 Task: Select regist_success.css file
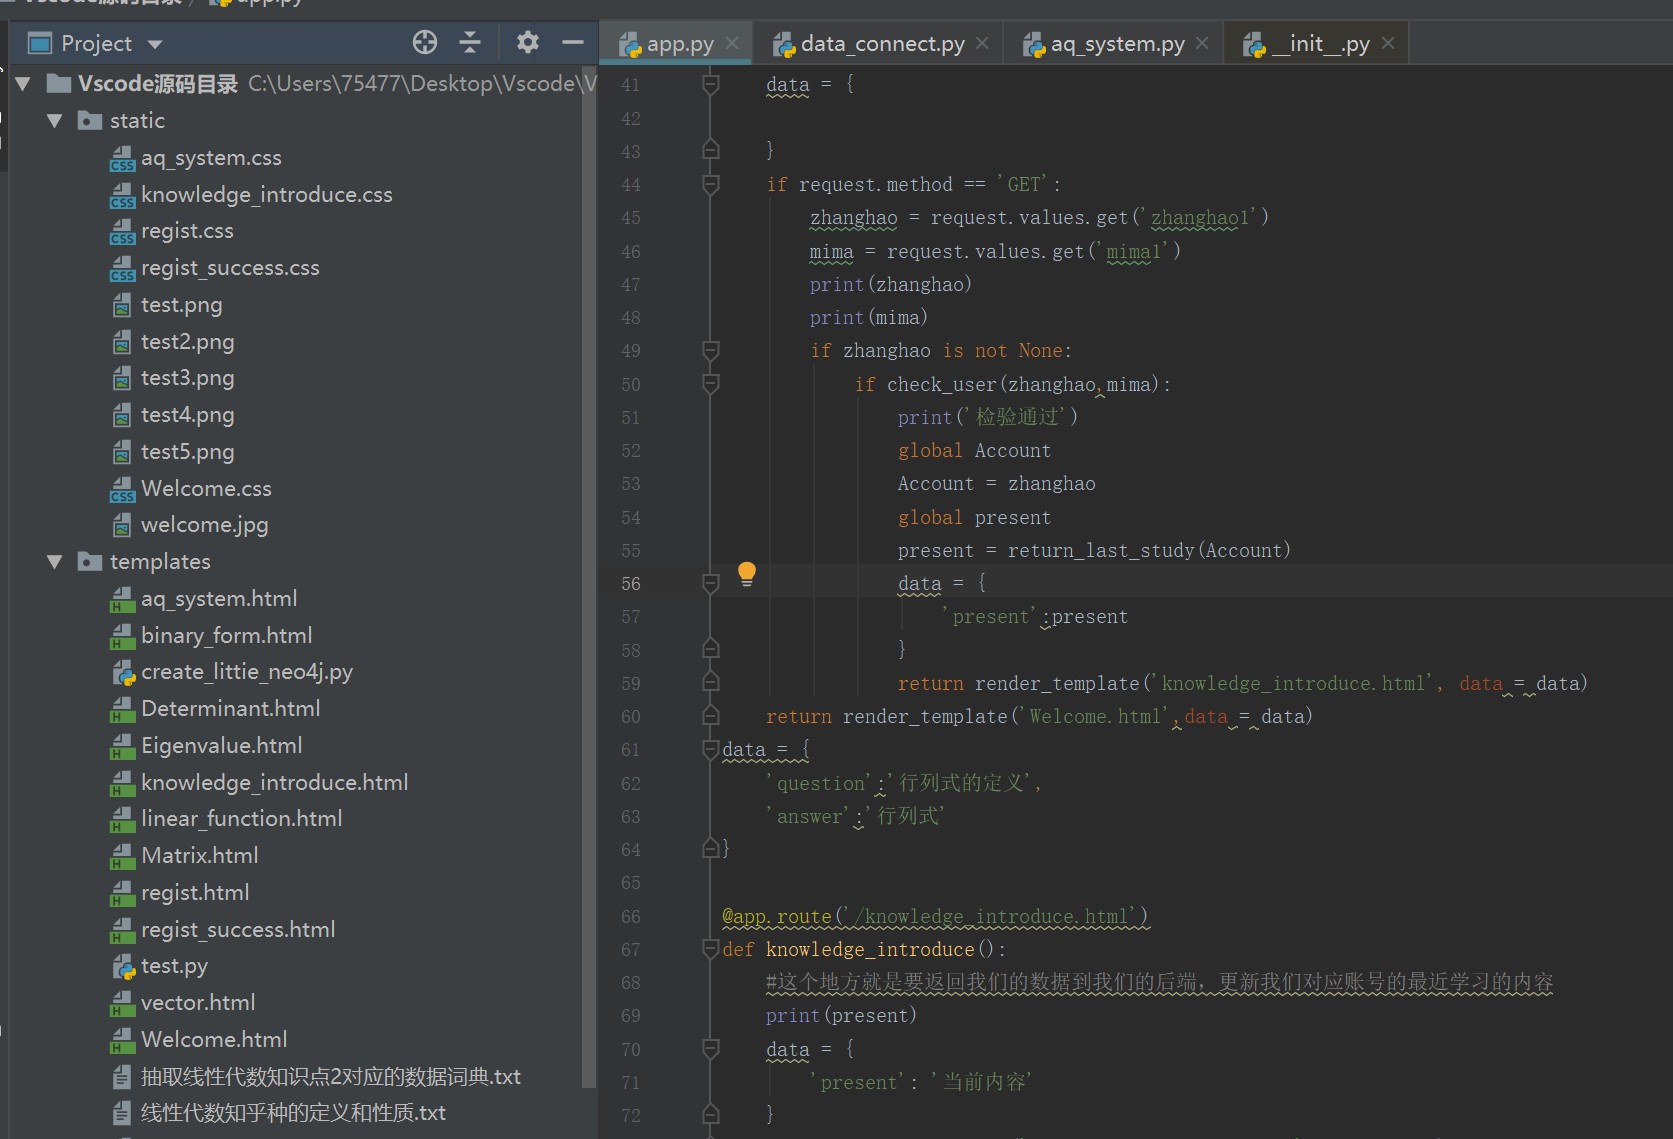(230, 268)
